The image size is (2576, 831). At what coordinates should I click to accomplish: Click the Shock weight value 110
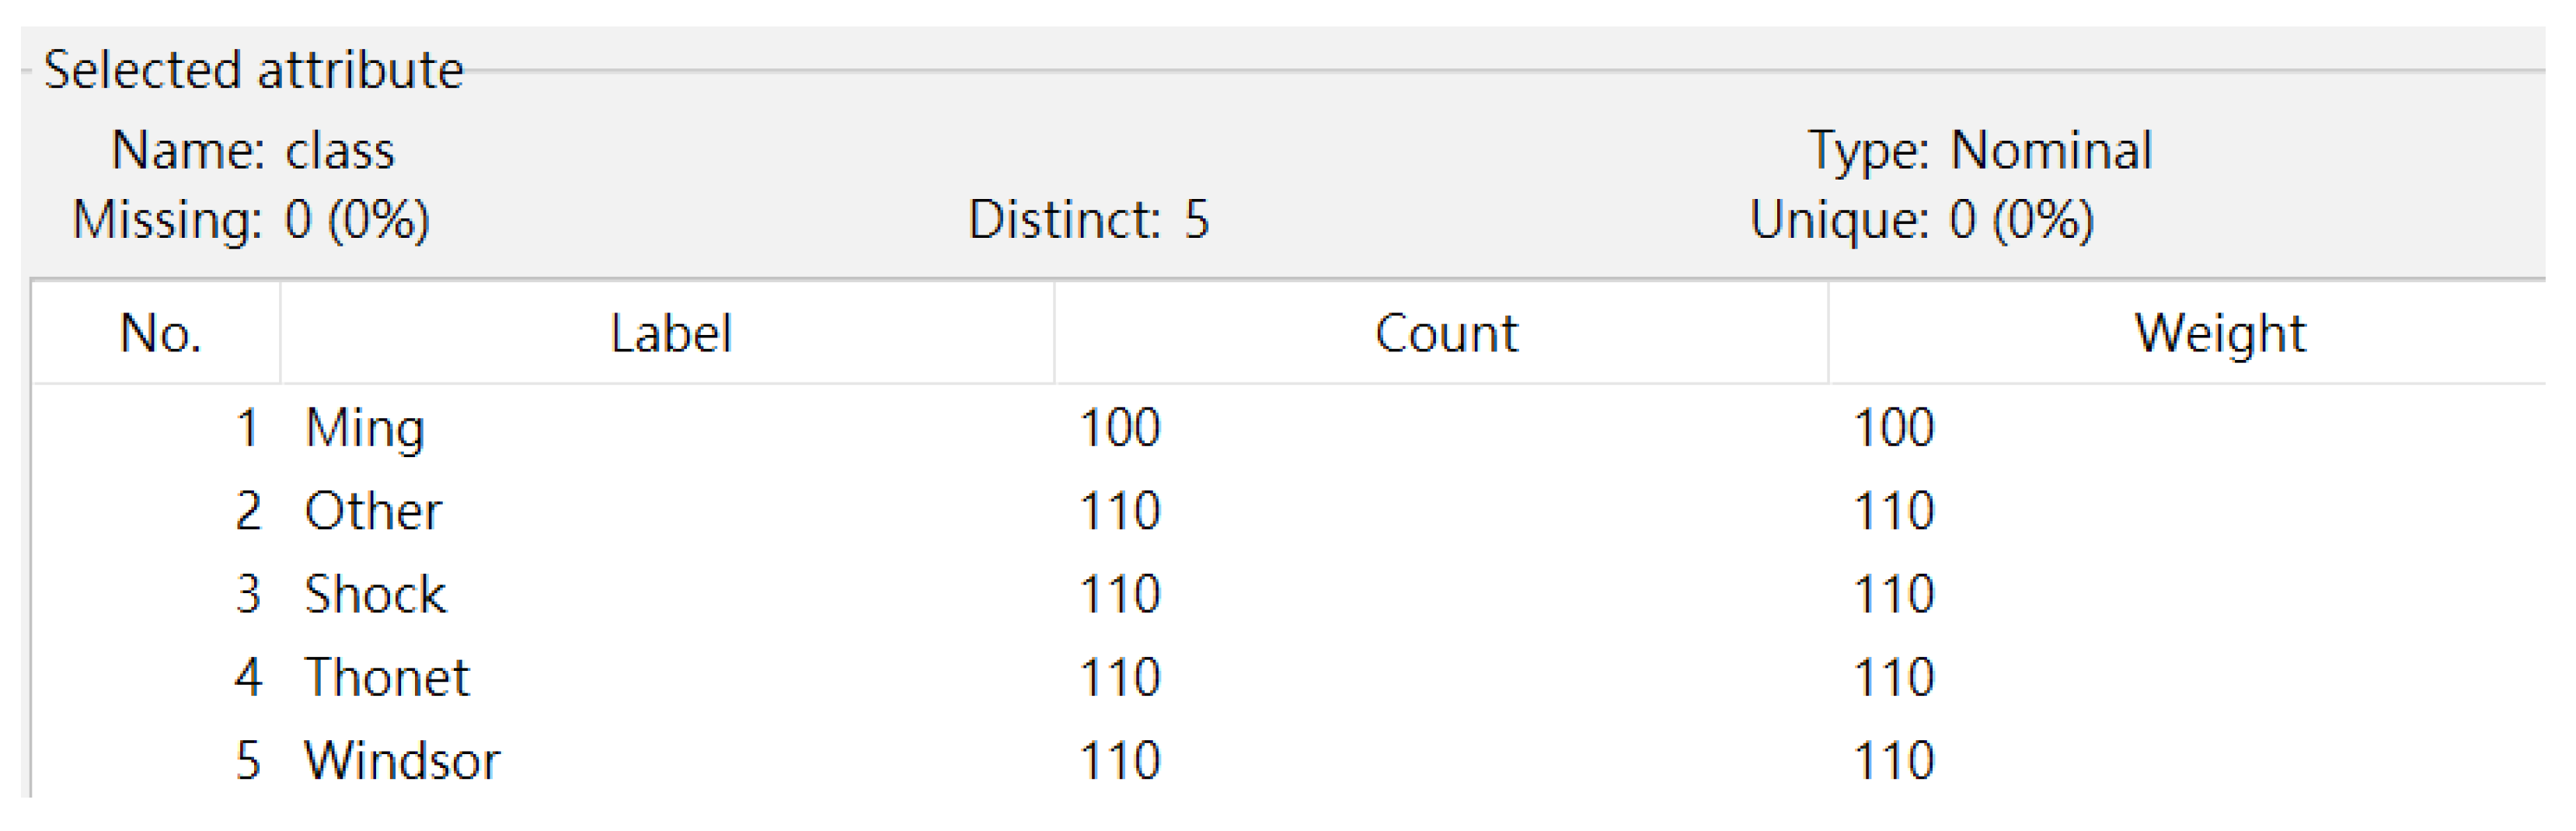tap(1895, 595)
